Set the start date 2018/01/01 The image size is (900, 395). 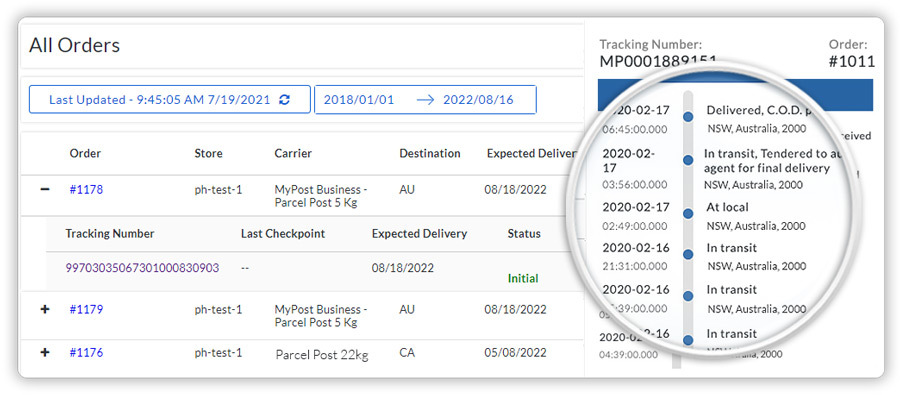359,100
